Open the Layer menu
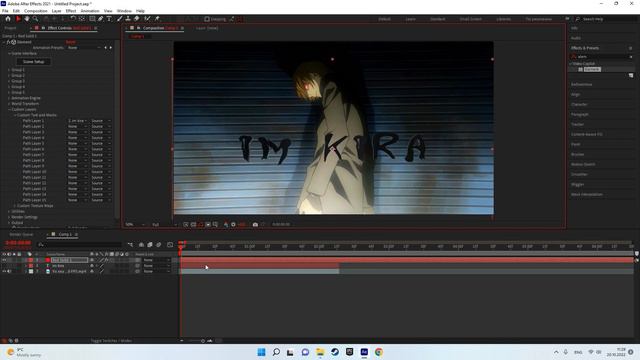The image size is (640, 360). (x=56, y=11)
